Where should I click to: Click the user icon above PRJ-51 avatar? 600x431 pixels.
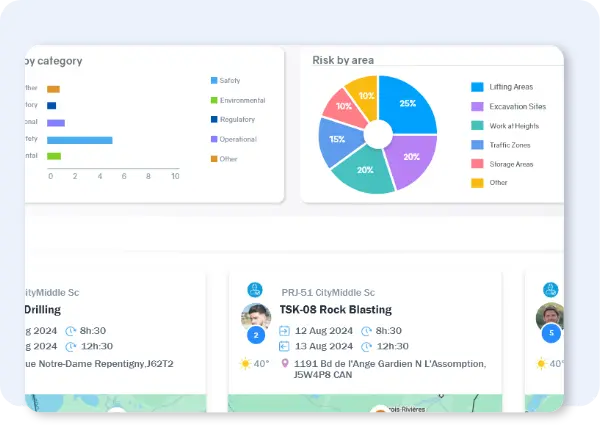[256, 290]
